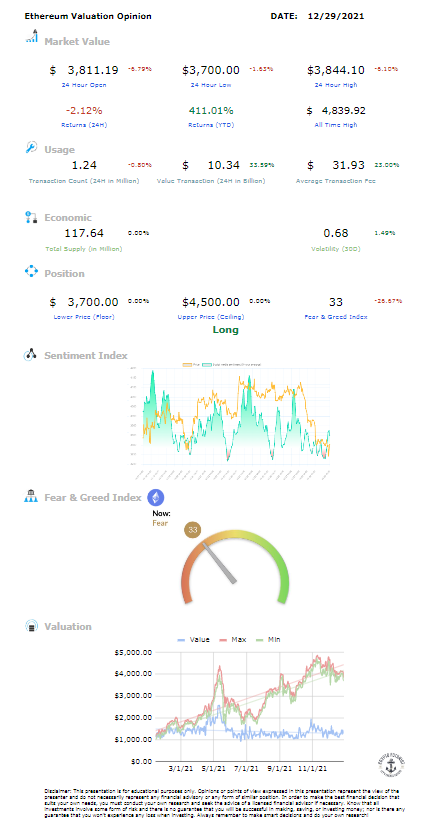Click the Ethereum logo icon
Viewport: 443px width, 835px height.
pyautogui.click(x=156, y=497)
